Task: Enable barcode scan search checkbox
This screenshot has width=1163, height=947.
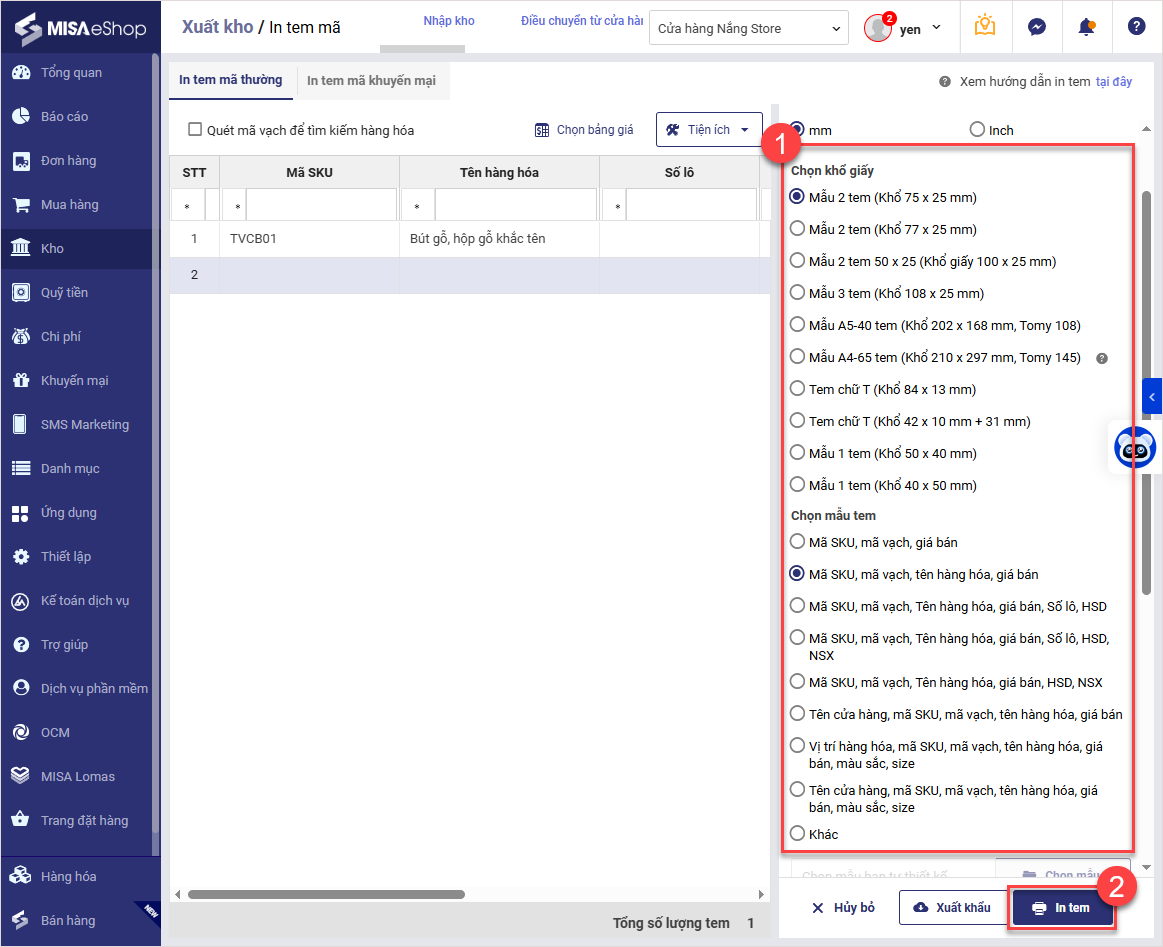Action: 196,130
